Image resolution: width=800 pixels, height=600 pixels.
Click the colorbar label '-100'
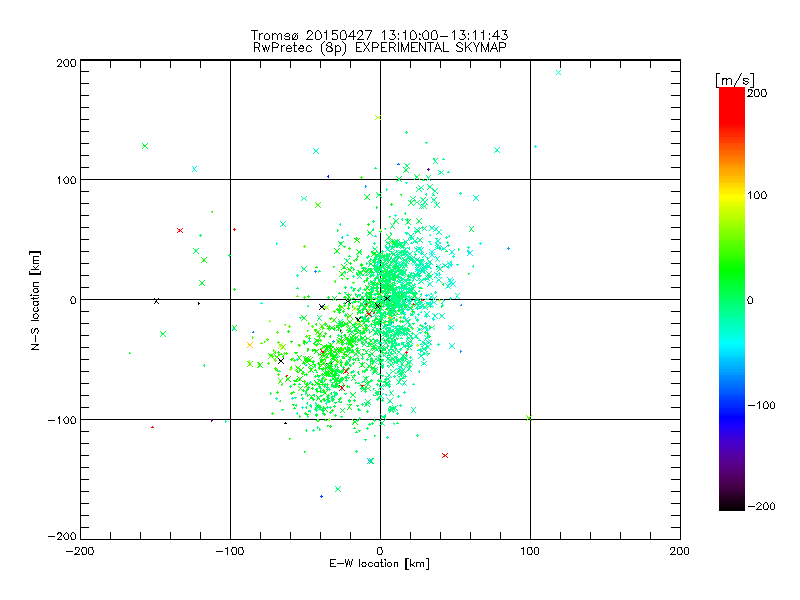pos(761,405)
